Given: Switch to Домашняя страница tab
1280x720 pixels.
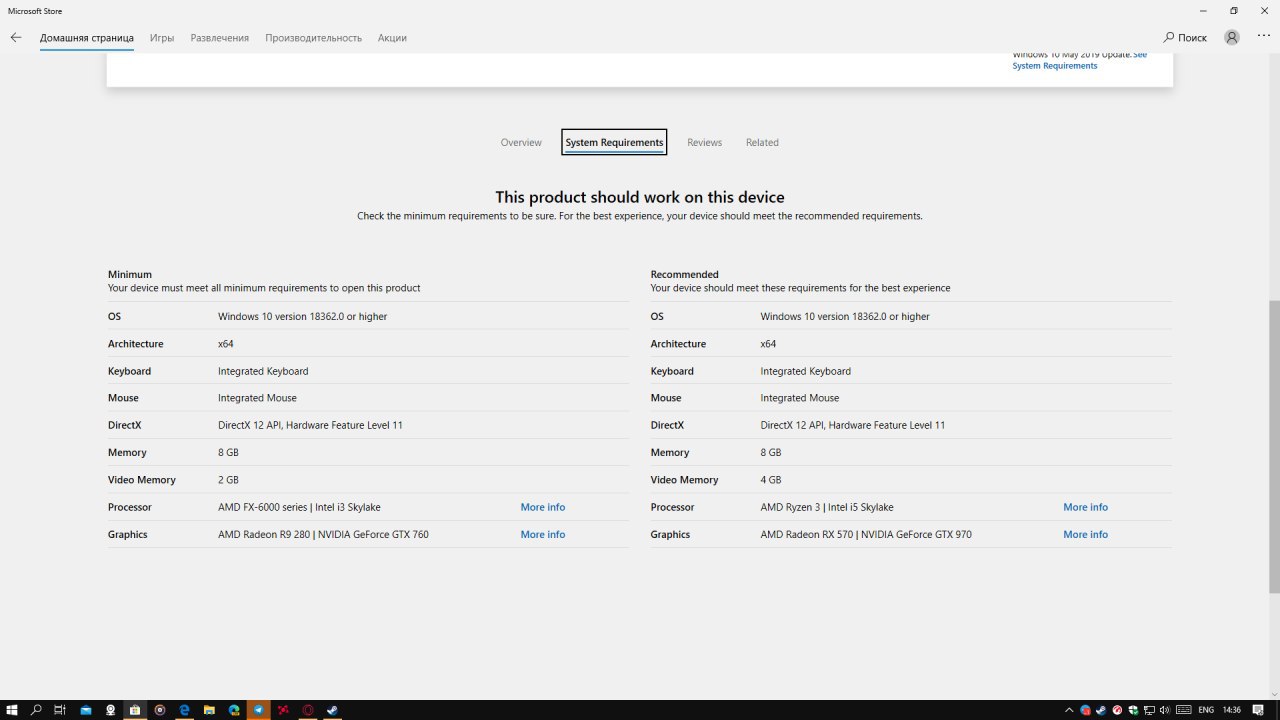Looking at the screenshot, I should coord(87,38).
